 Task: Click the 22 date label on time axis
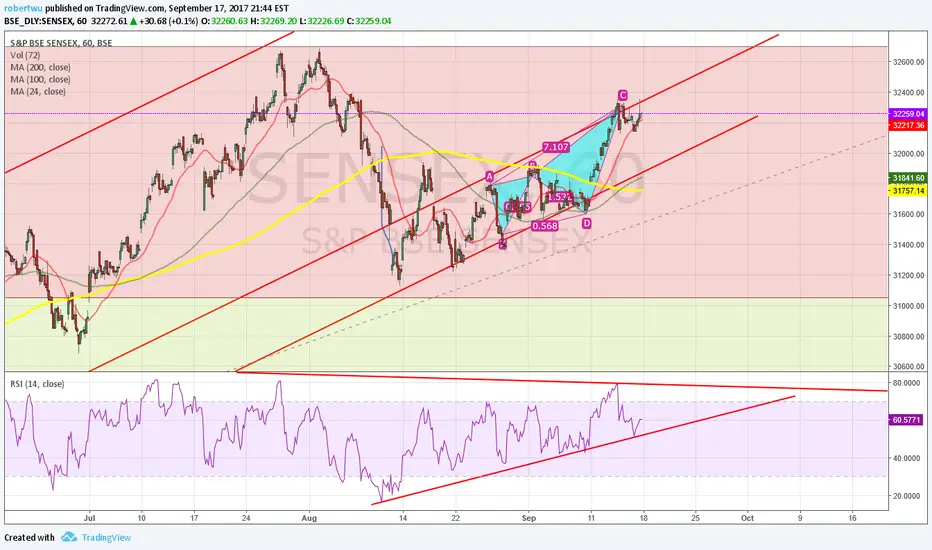pyautogui.click(x=455, y=518)
